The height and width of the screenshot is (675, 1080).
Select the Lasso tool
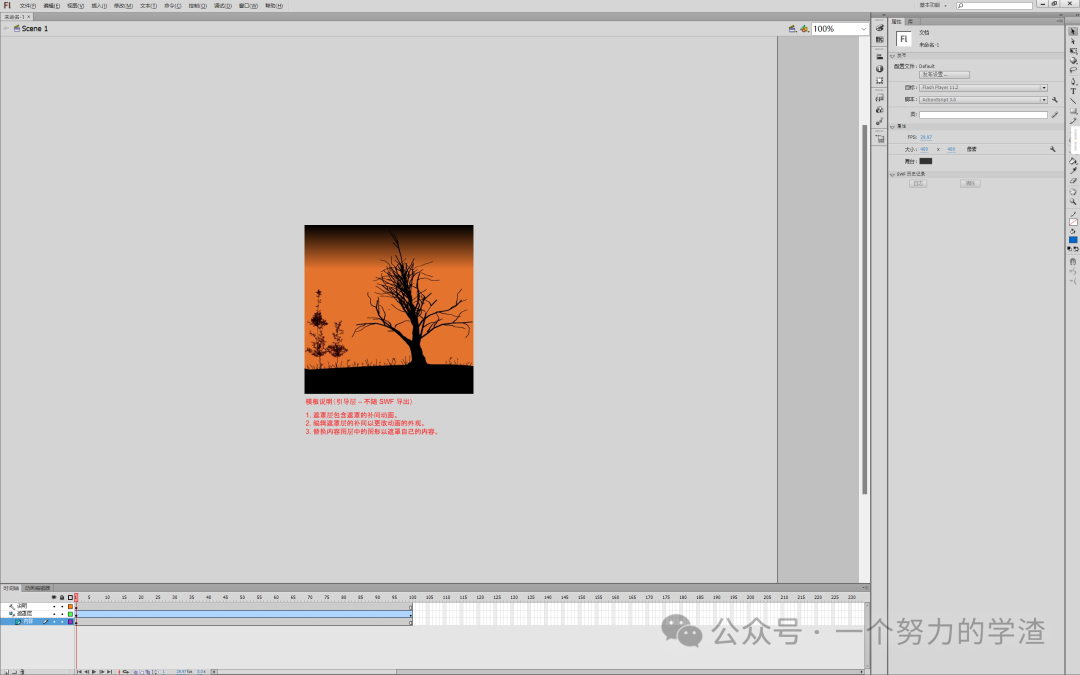point(1072,70)
